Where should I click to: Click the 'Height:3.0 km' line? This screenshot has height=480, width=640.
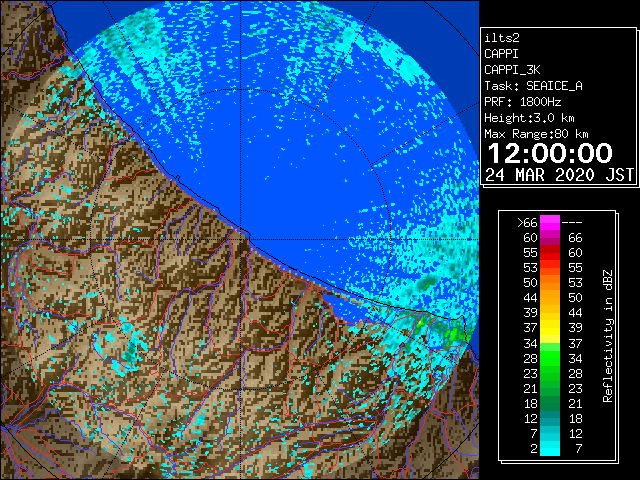pyautogui.click(x=529, y=118)
